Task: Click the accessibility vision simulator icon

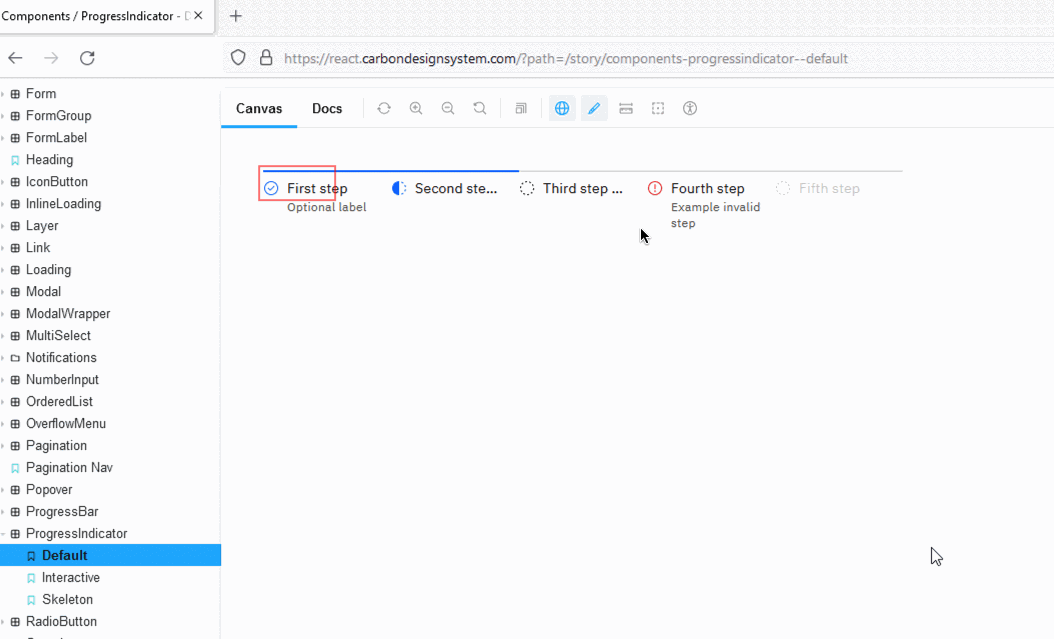Action: click(x=690, y=108)
